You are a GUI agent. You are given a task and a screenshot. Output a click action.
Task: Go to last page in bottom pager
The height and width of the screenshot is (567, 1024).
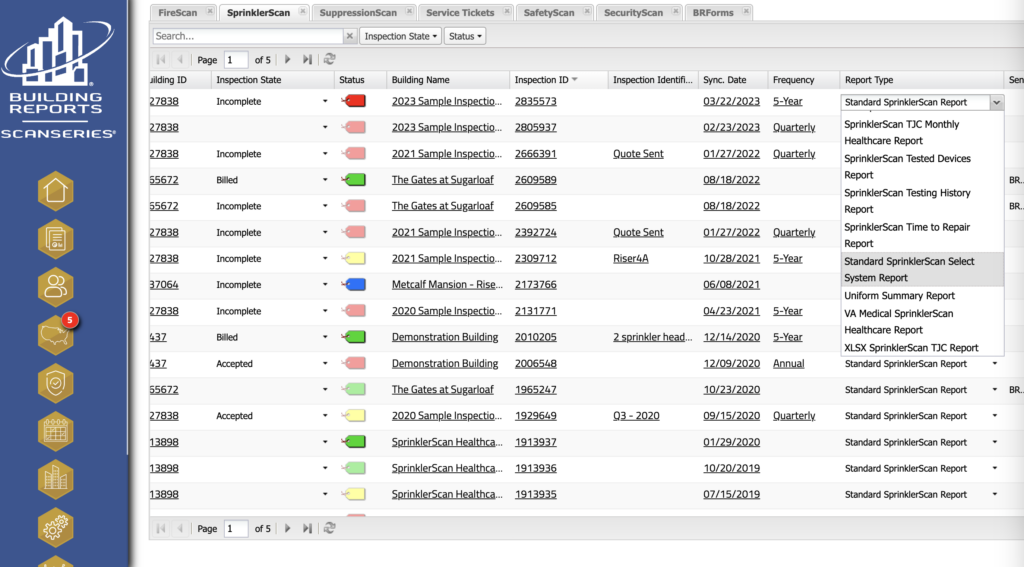point(307,528)
